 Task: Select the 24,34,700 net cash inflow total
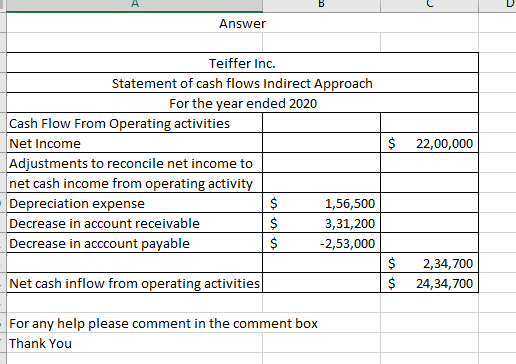[x=430, y=283]
